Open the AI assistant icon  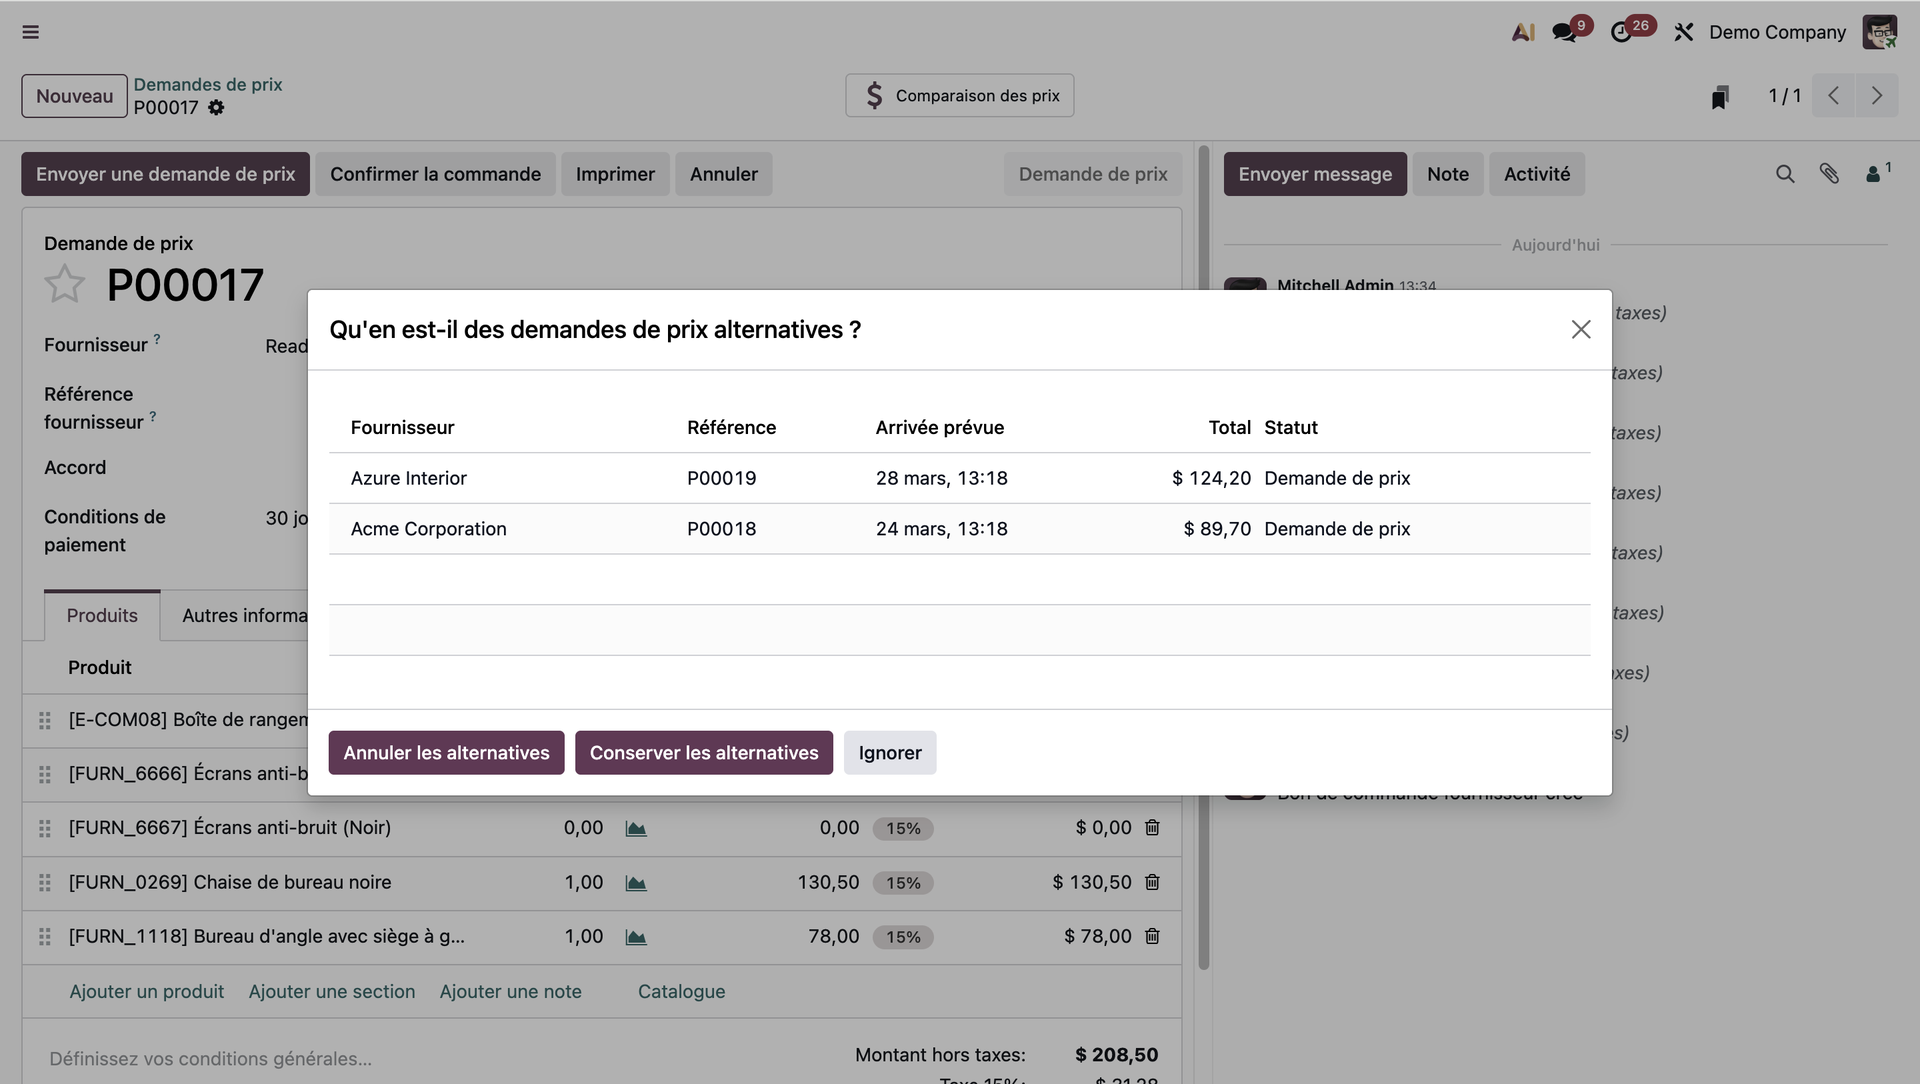coord(1522,32)
